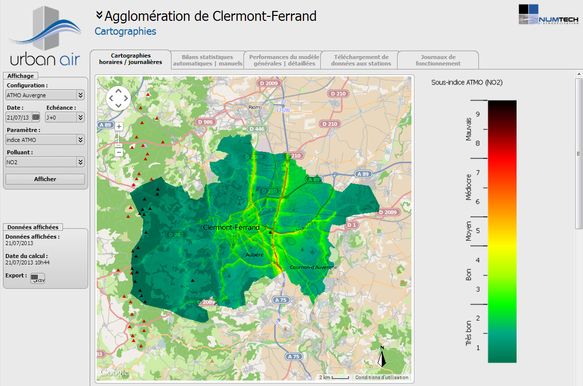Click the CSV export icon
Viewport: 583px width, 386px height.
38,278
